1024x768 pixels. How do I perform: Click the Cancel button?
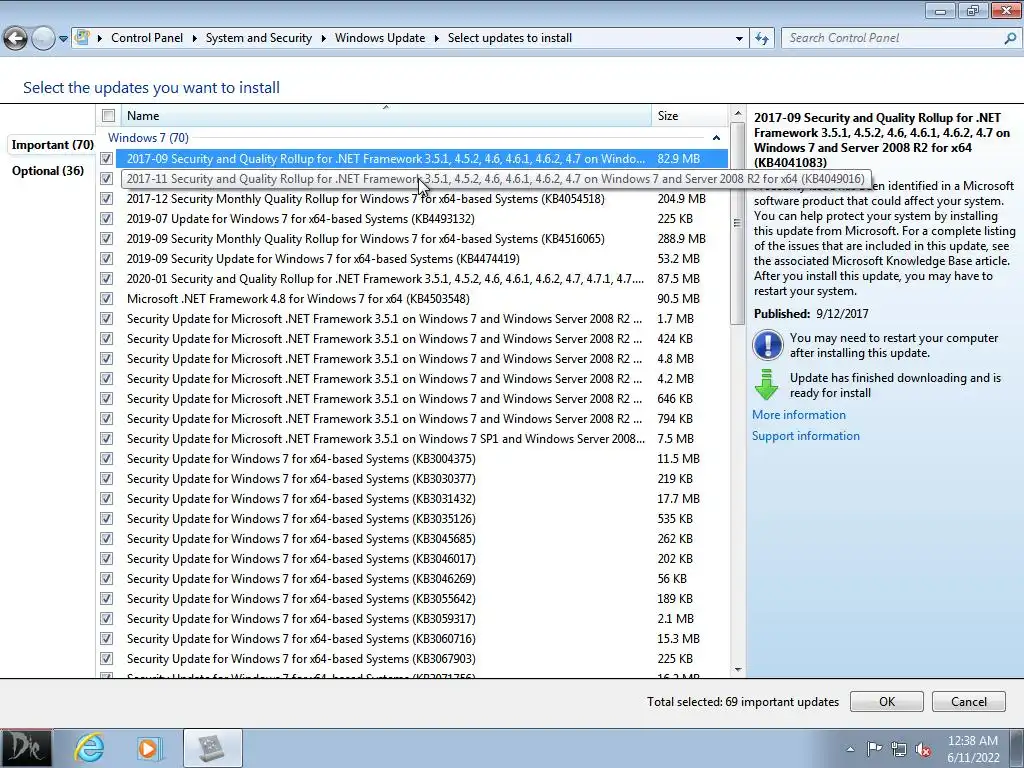(968, 701)
